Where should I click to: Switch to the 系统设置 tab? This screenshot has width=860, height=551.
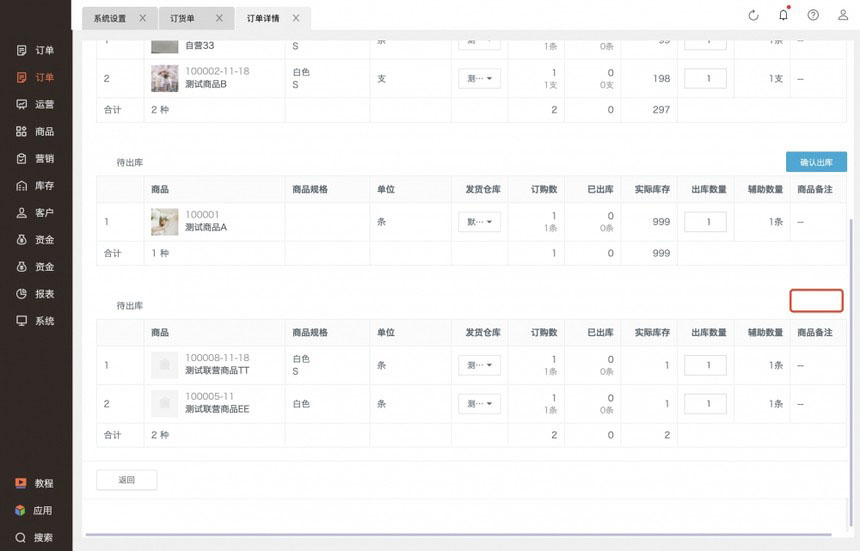tap(110, 18)
